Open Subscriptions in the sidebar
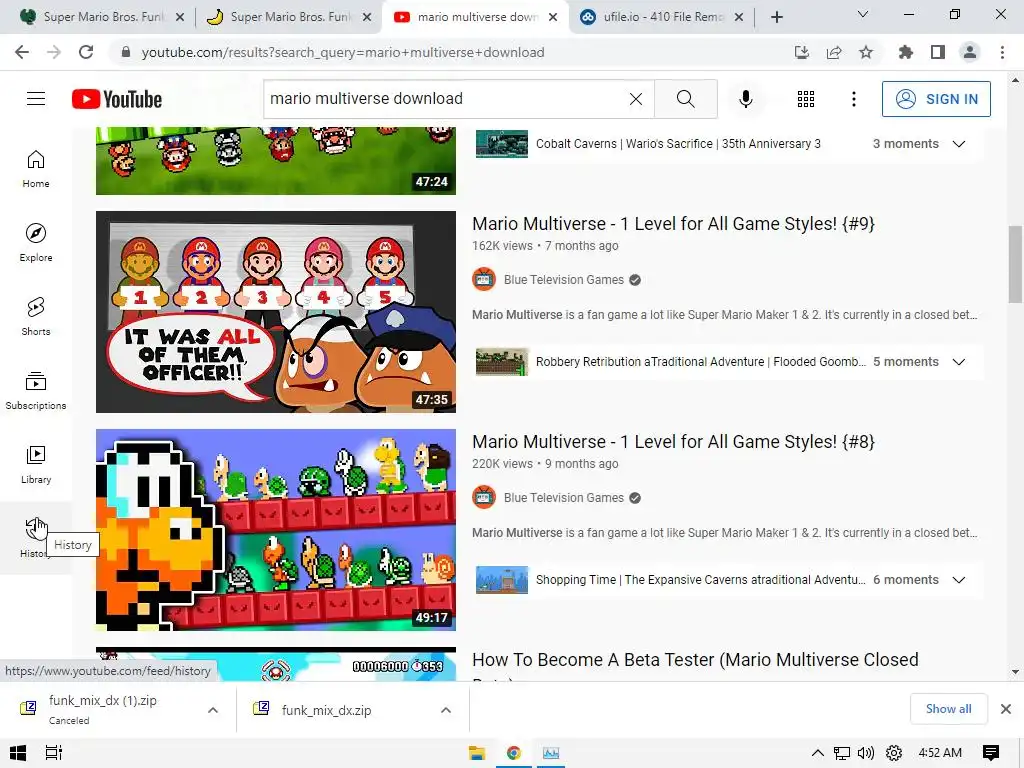The width and height of the screenshot is (1024, 768). [x=36, y=390]
